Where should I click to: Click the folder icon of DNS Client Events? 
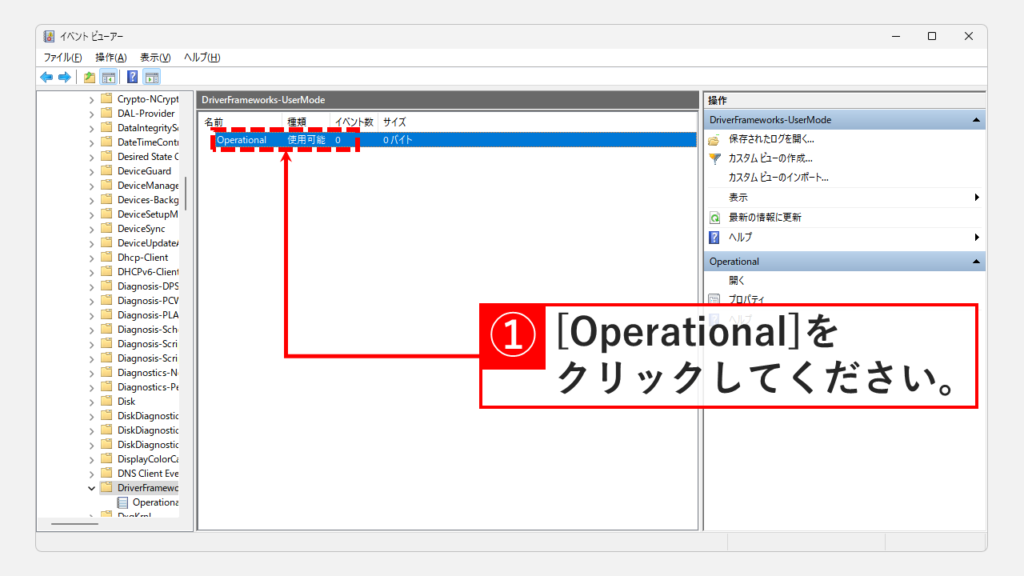pos(106,473)
